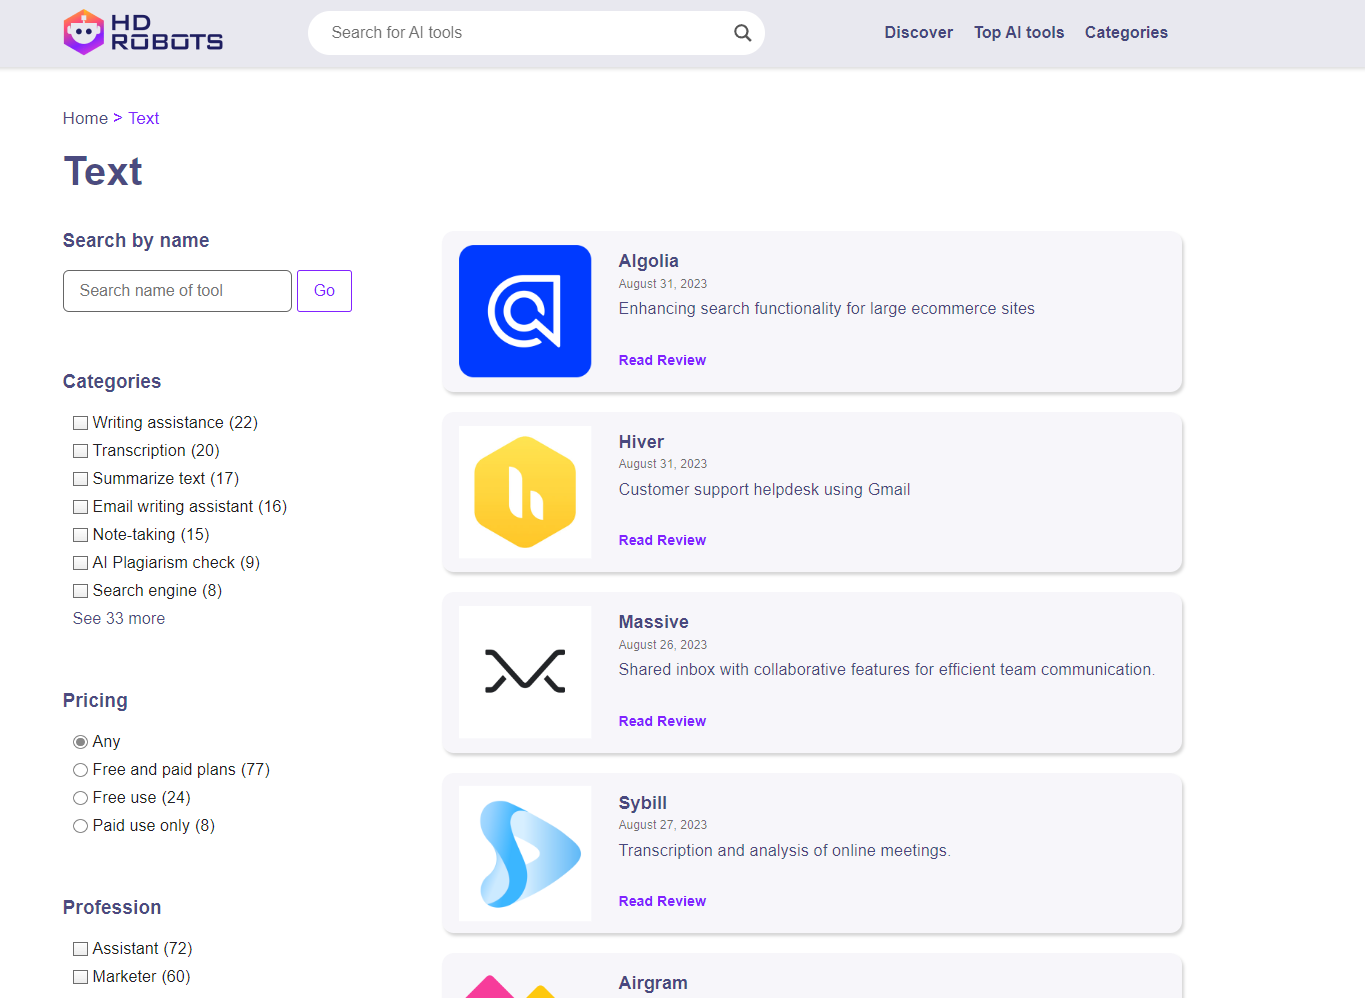The height and width of the screenshot is (998, 1365).
Task: Open the Discover menu item
Action: coord(918,33)
